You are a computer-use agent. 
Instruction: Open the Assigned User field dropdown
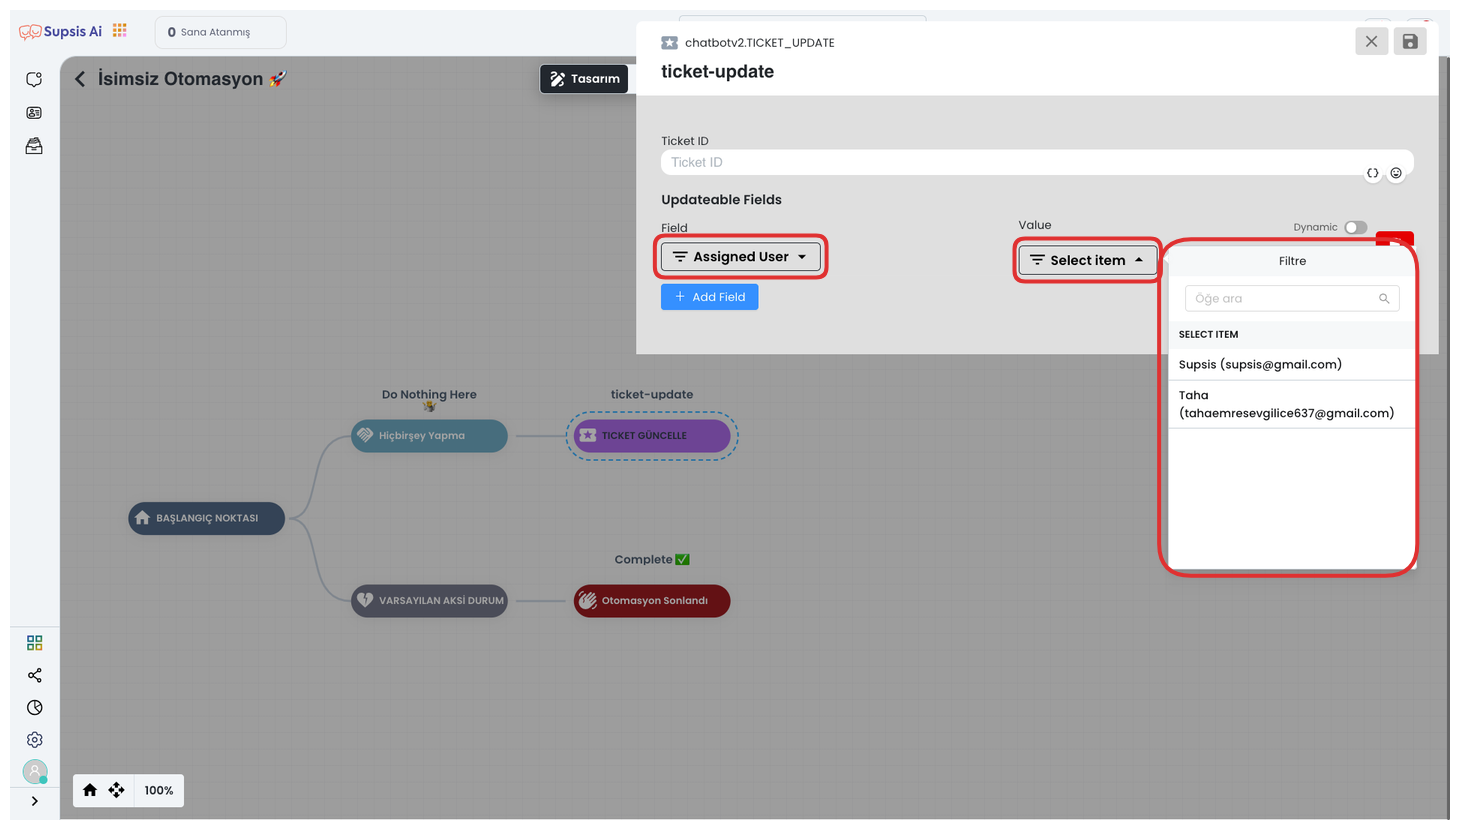pos(740,257)
